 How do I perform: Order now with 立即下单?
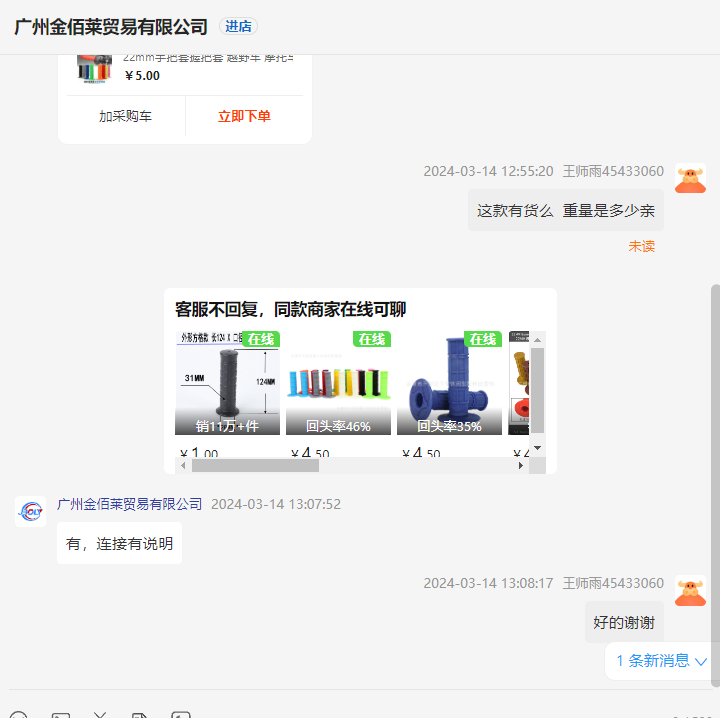tap(244, 116)
